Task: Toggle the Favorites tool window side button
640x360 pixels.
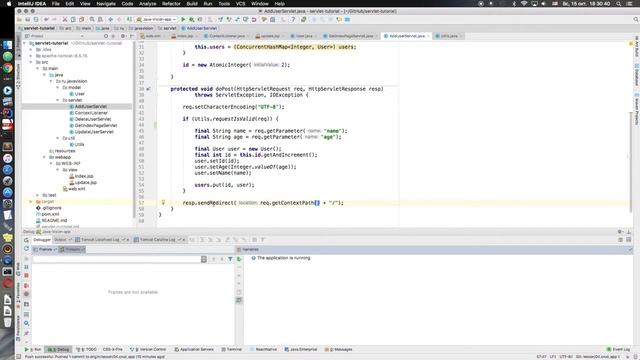Action: [x=18, y=295]
